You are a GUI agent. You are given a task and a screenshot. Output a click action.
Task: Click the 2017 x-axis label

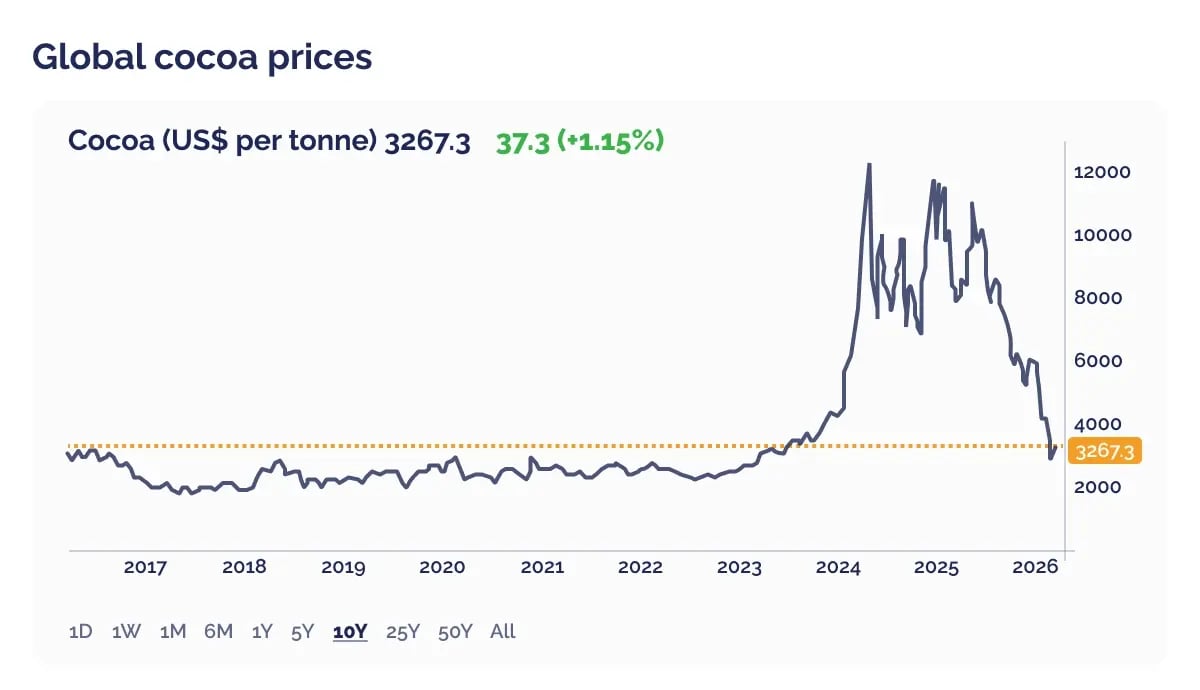[x=145, y=567]
